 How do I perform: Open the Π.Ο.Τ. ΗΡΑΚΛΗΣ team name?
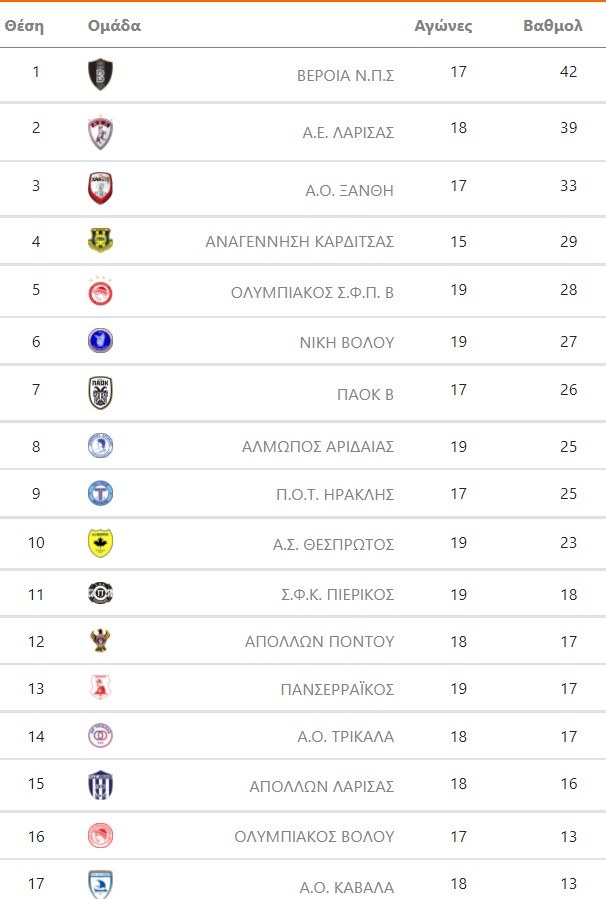coord(334,495)
